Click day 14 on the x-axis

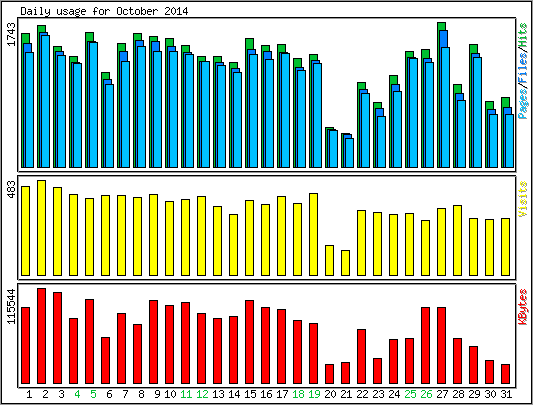(234, 394)
